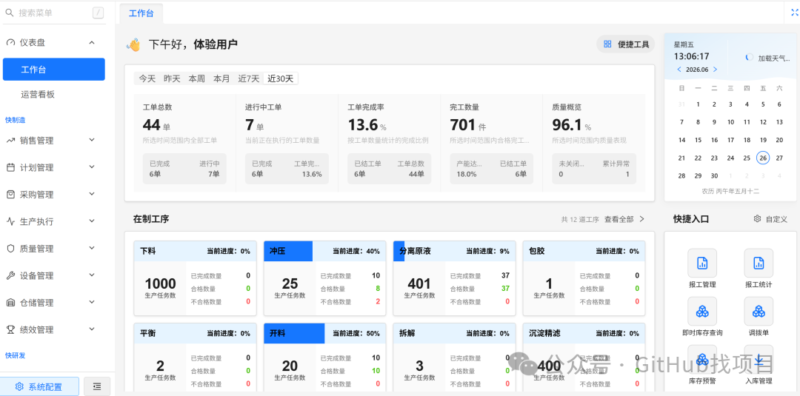Click the 平衡 process card title
The height and width of the screenshot is (396, 800).
pos(148,333)
